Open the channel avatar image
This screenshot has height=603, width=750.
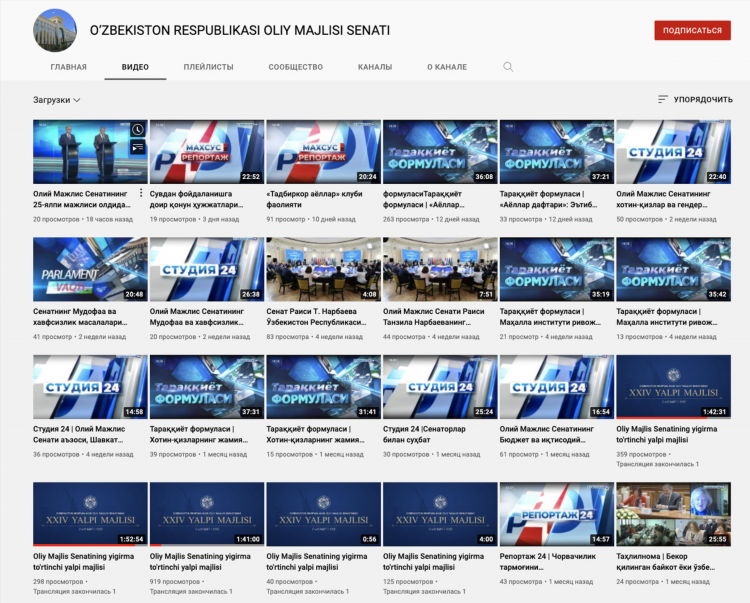55,30
